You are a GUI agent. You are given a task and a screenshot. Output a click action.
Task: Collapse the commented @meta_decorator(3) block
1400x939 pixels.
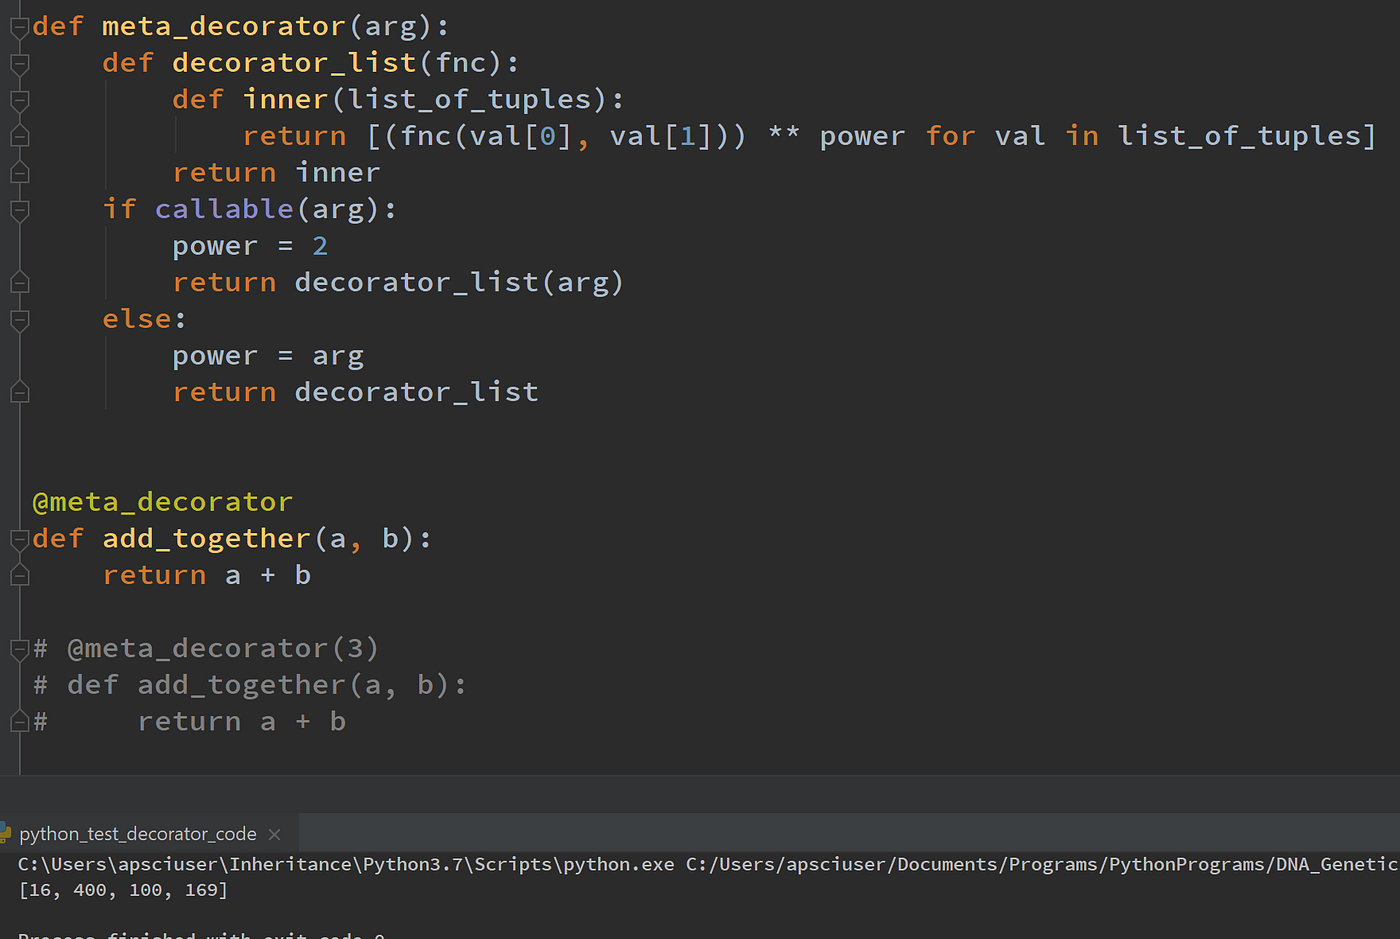click(x=19, y=648)
